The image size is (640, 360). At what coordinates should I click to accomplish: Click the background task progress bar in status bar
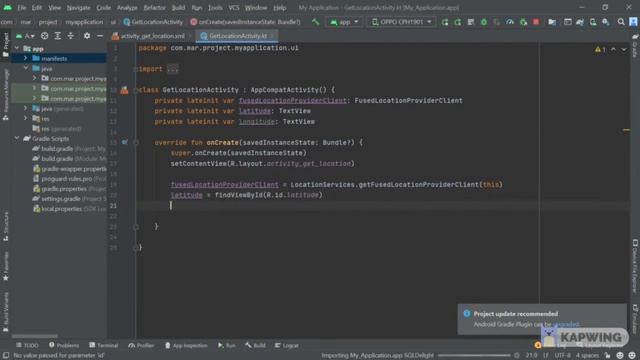pyautogui.click(x=474, y=356)
